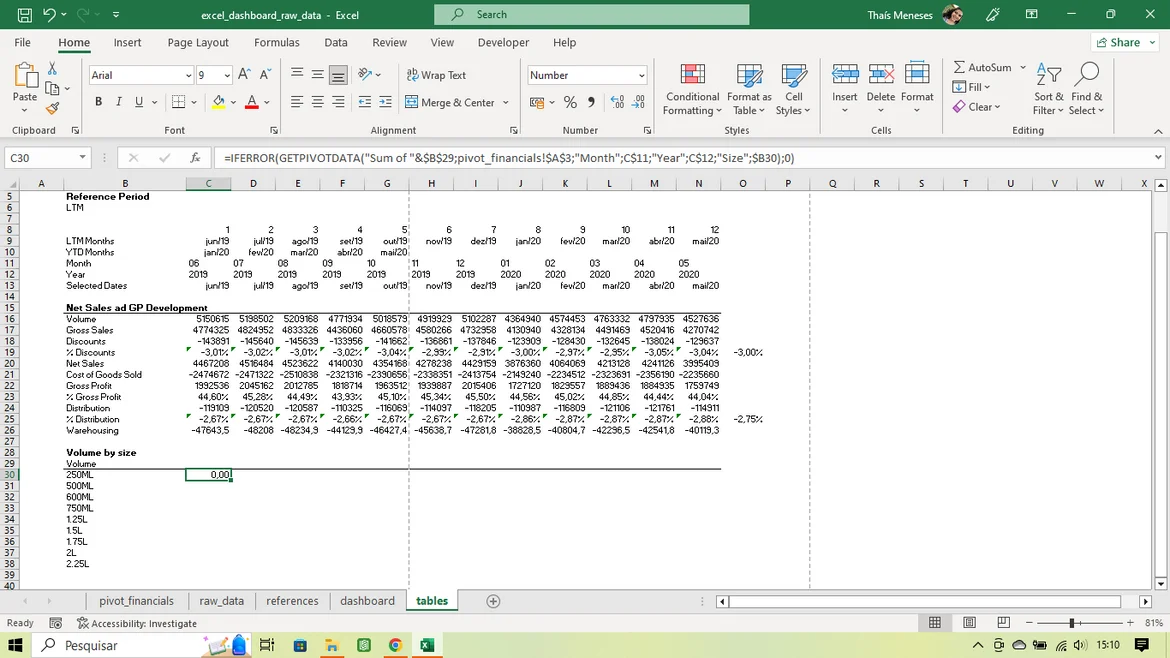
Task: Click the Insert Function fx icon
Action: tap(196, 158)
